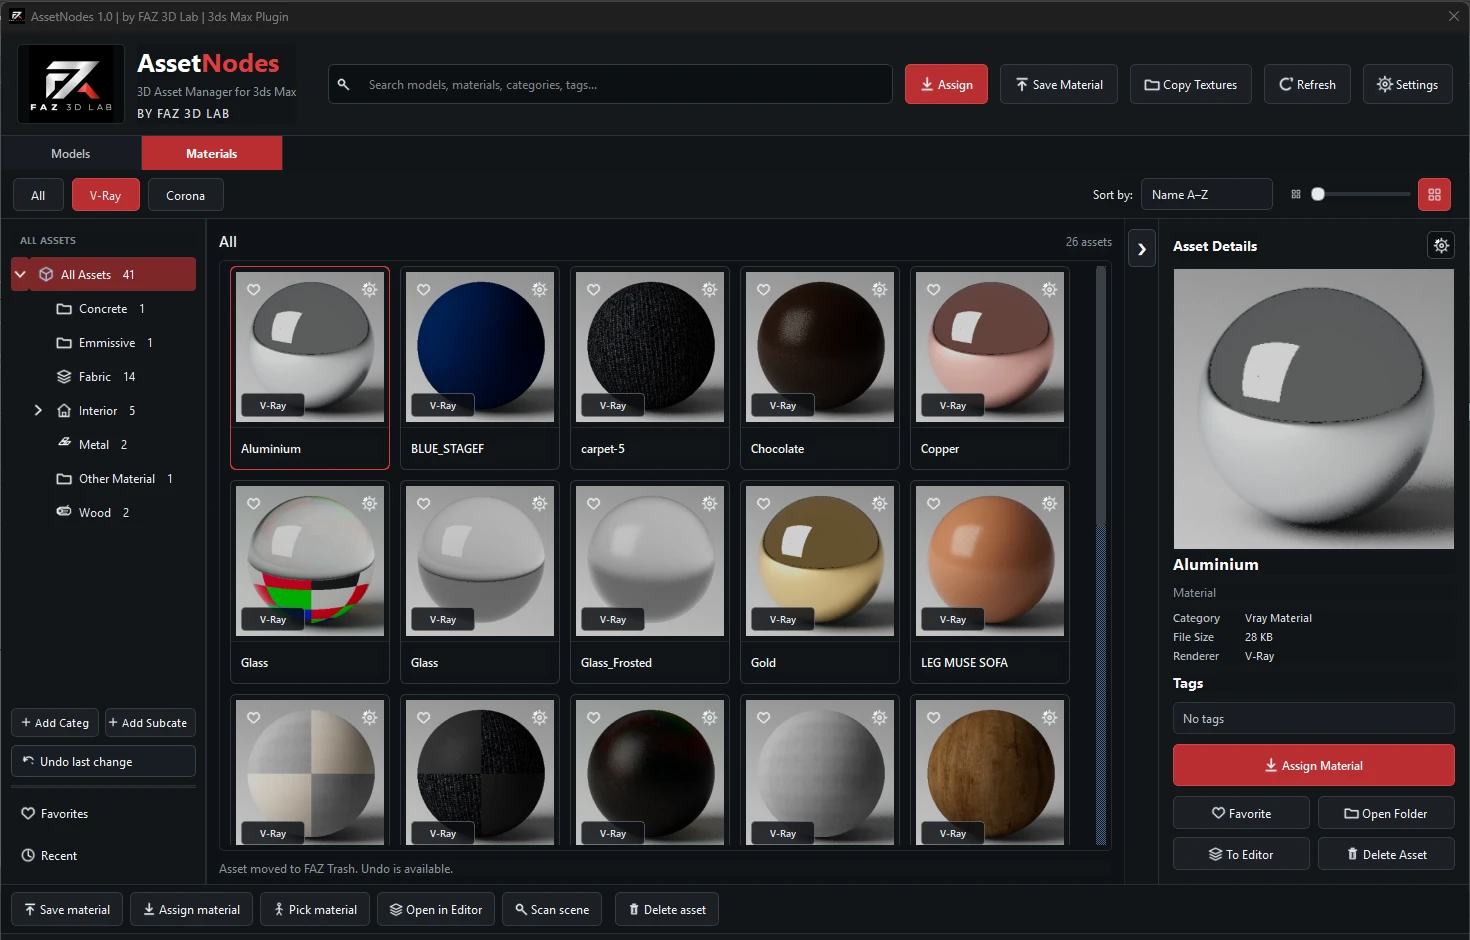Click the FAZ 3D Lab logo
This screenshot has width=1470, height=940.
coord(71,84)
